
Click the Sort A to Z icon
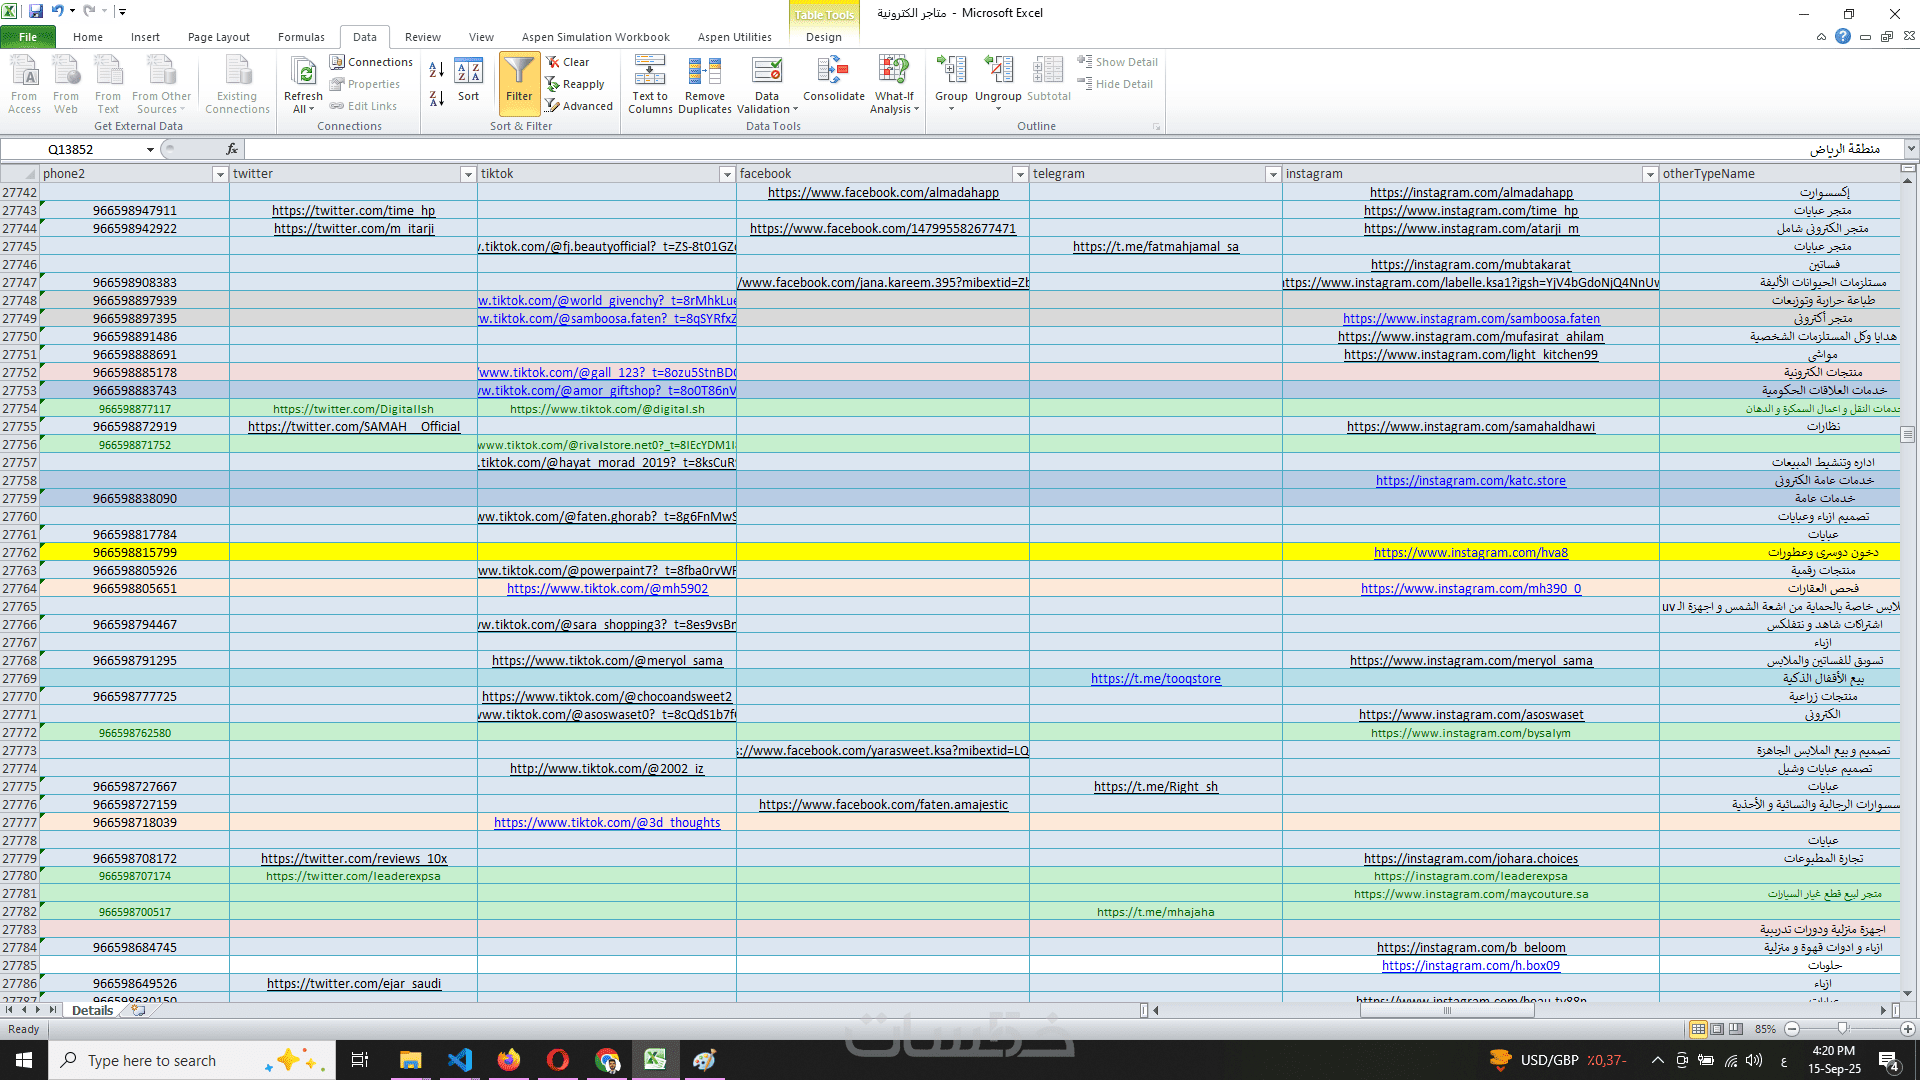click(x=437, y=70)
